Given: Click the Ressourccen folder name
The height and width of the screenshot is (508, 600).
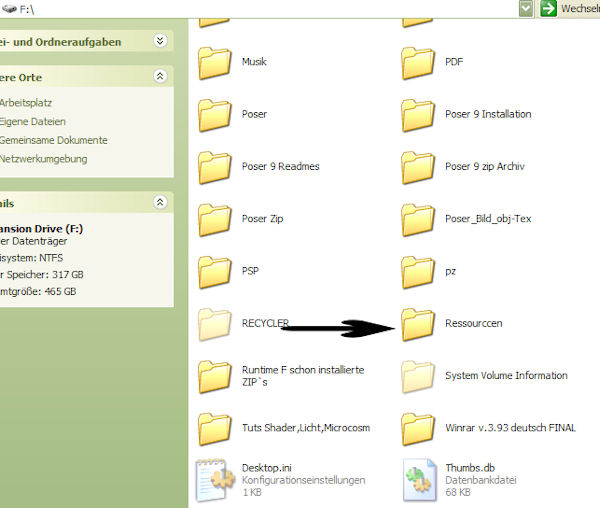Looking at the screenshot, I should tap(474, 324).
